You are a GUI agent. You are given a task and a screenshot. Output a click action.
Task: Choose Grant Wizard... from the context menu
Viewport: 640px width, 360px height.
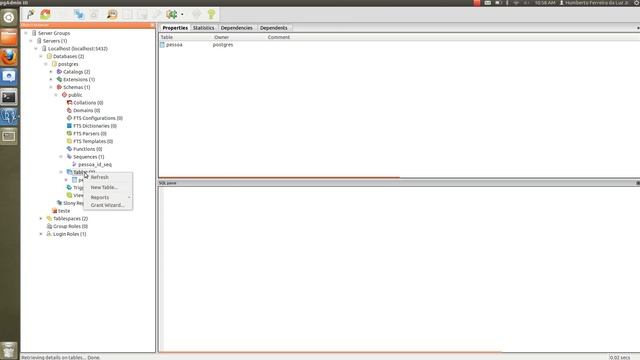click(x=108, y=205)
